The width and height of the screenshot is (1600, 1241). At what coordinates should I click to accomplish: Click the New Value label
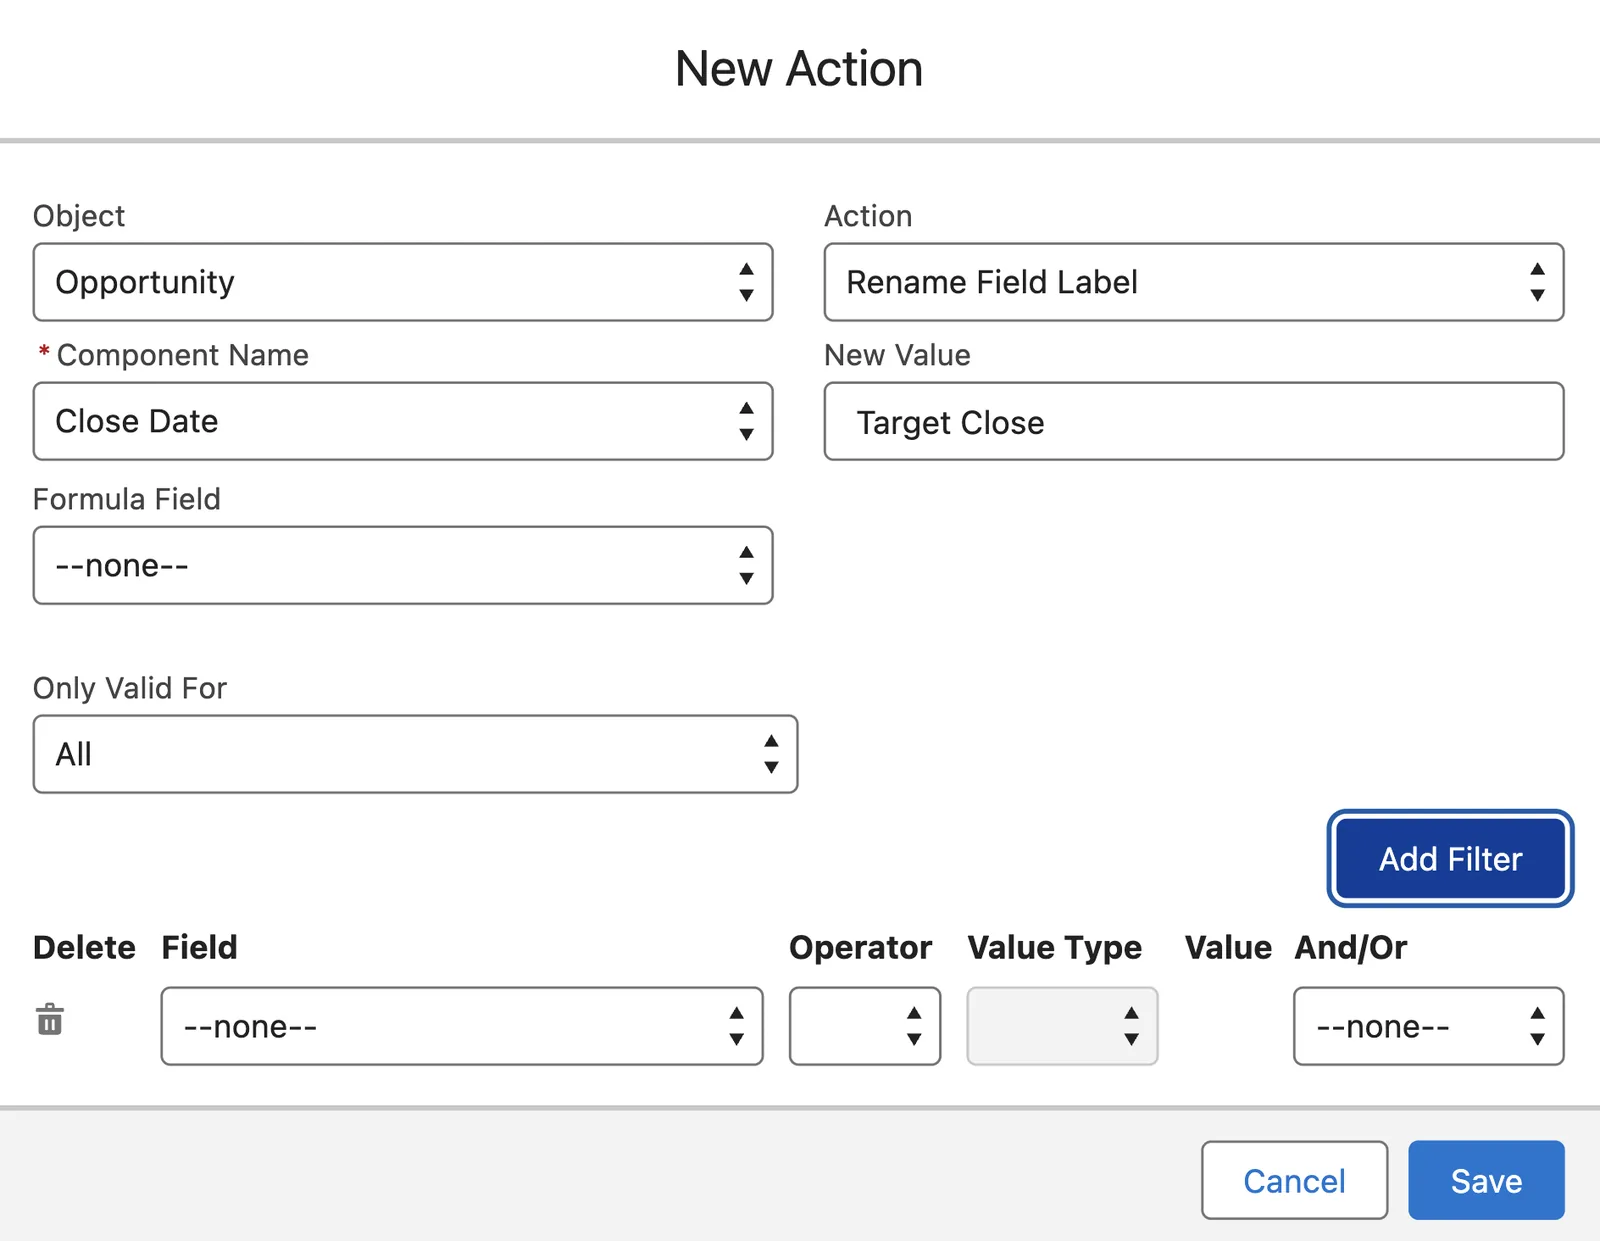897,355
